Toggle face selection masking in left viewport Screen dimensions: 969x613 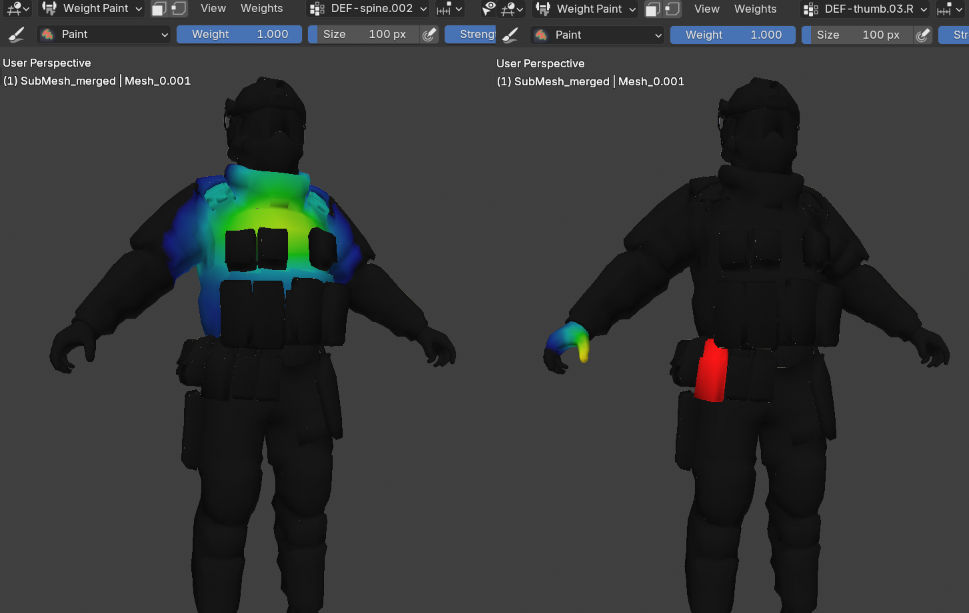pos(159,9)
